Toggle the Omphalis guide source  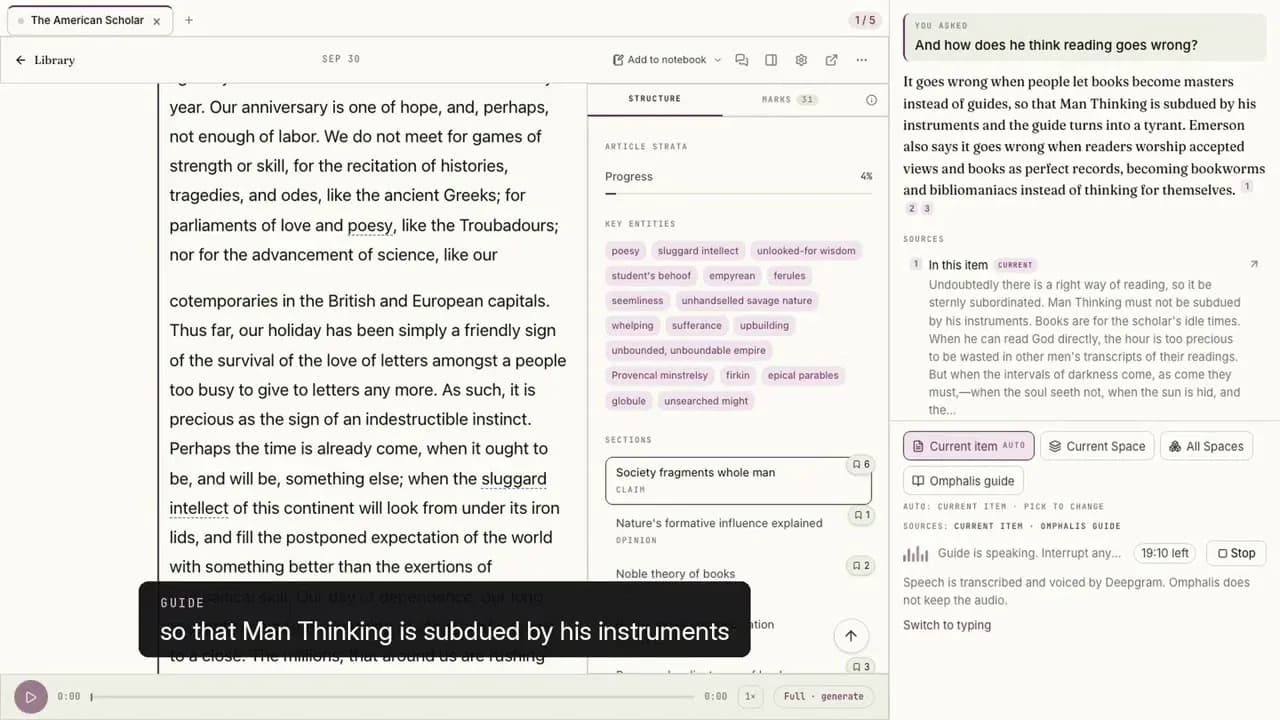coord(963,481)
